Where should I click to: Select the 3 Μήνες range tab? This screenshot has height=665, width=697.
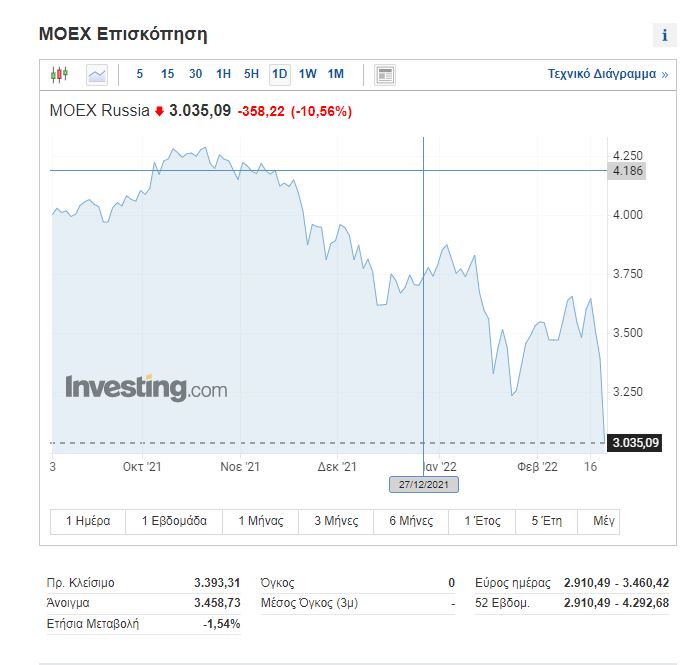tap(336, 521)
